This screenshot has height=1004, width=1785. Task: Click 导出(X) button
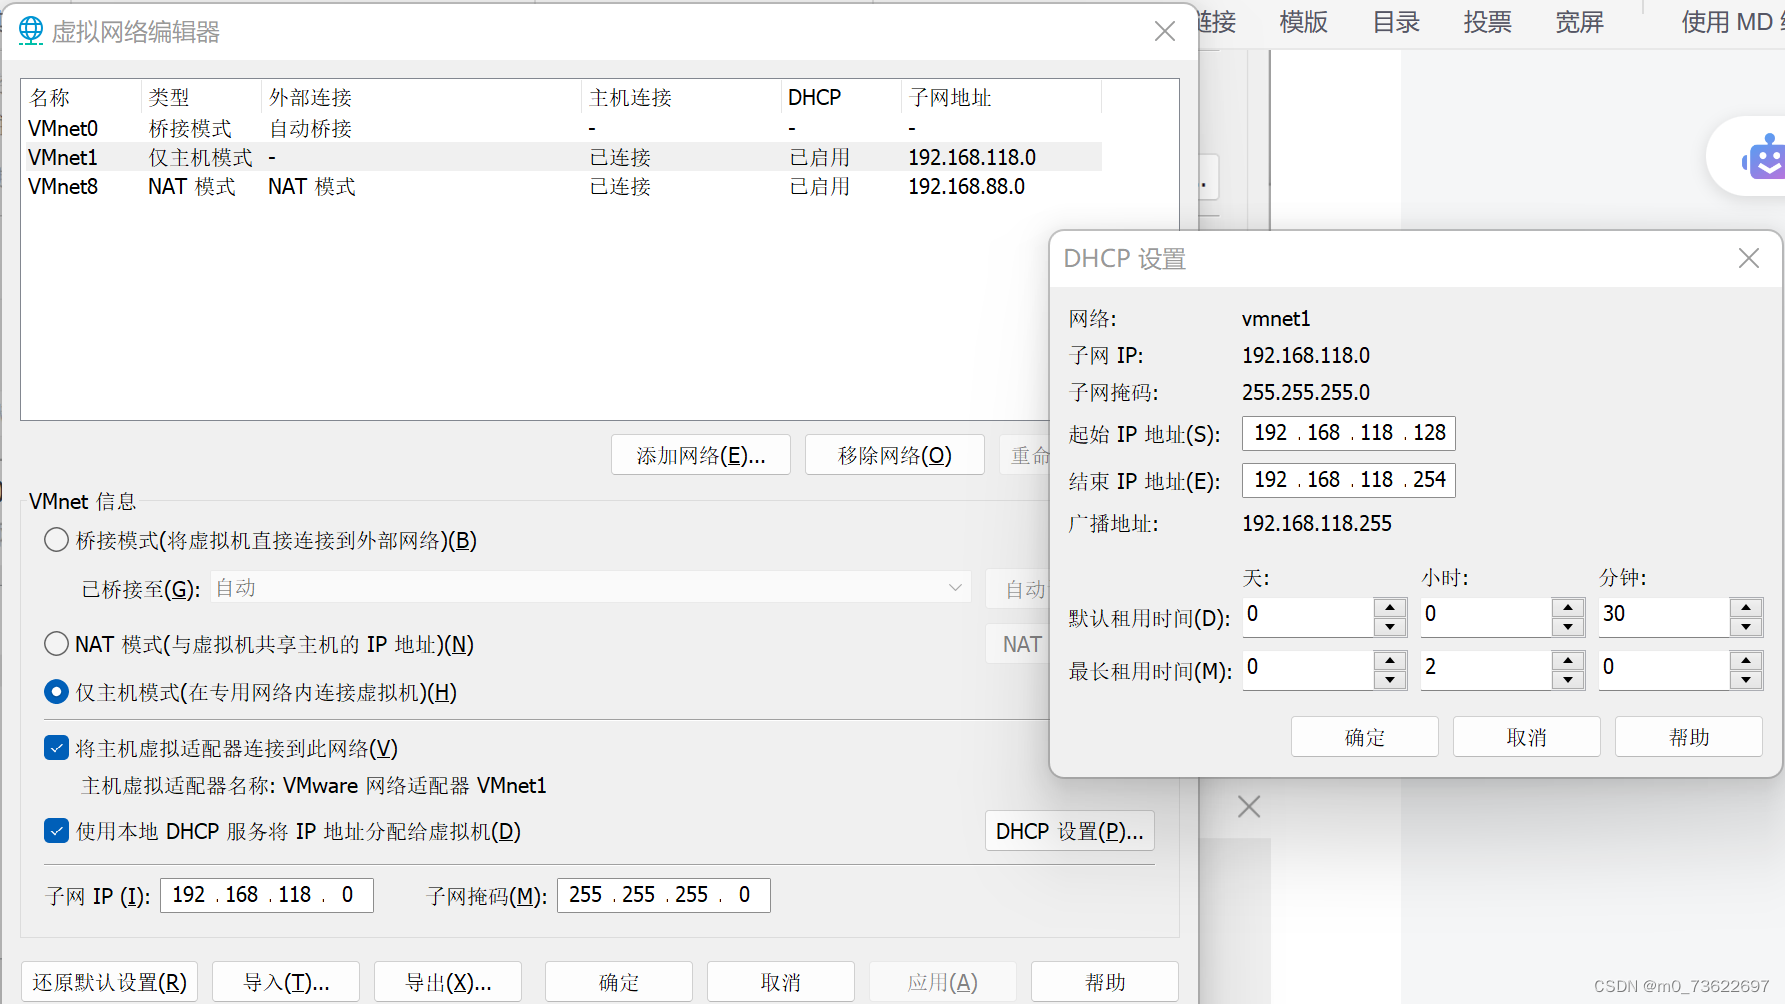(x=448, y=982)
